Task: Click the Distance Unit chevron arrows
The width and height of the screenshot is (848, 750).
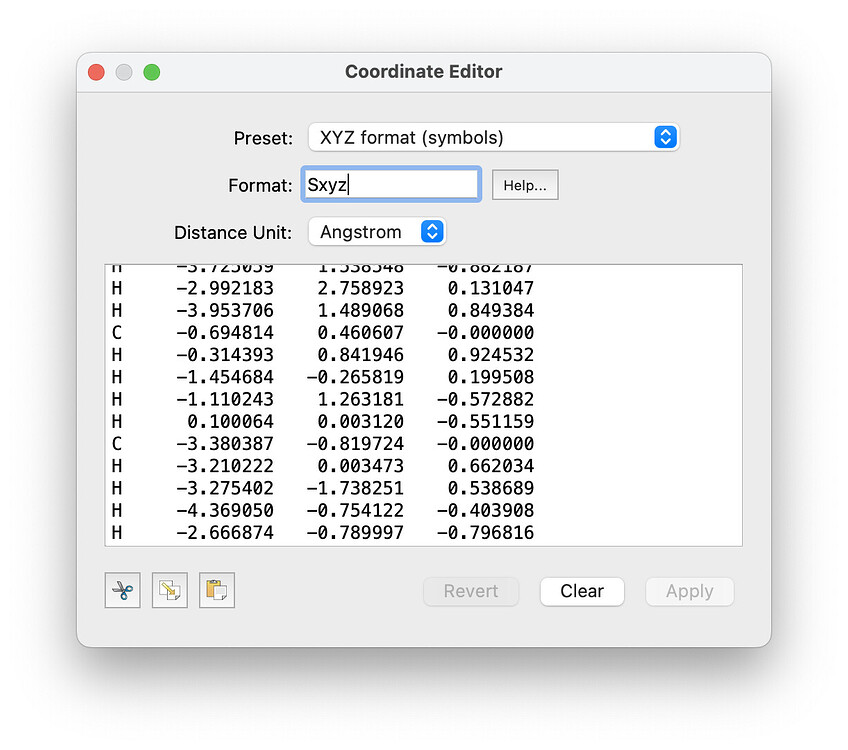Action: [x=432, y=231]
